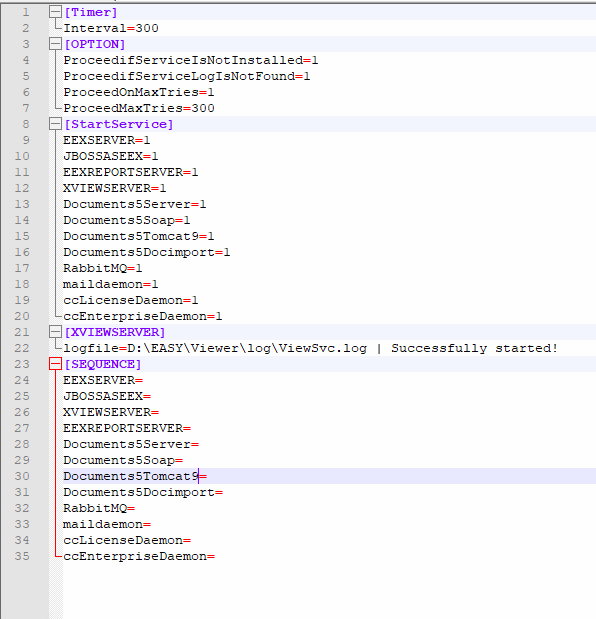Click the [StartService] section header text

(118, 124)
